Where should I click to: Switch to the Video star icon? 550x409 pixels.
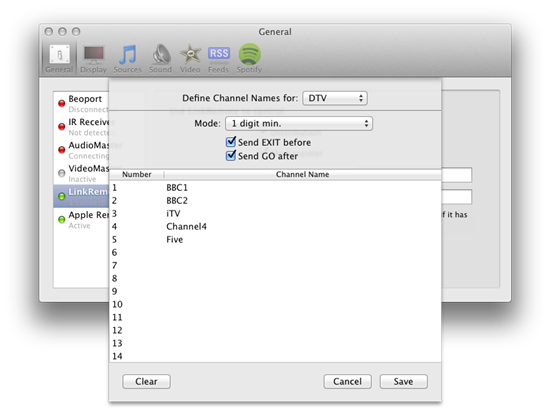tap(190, 59)
